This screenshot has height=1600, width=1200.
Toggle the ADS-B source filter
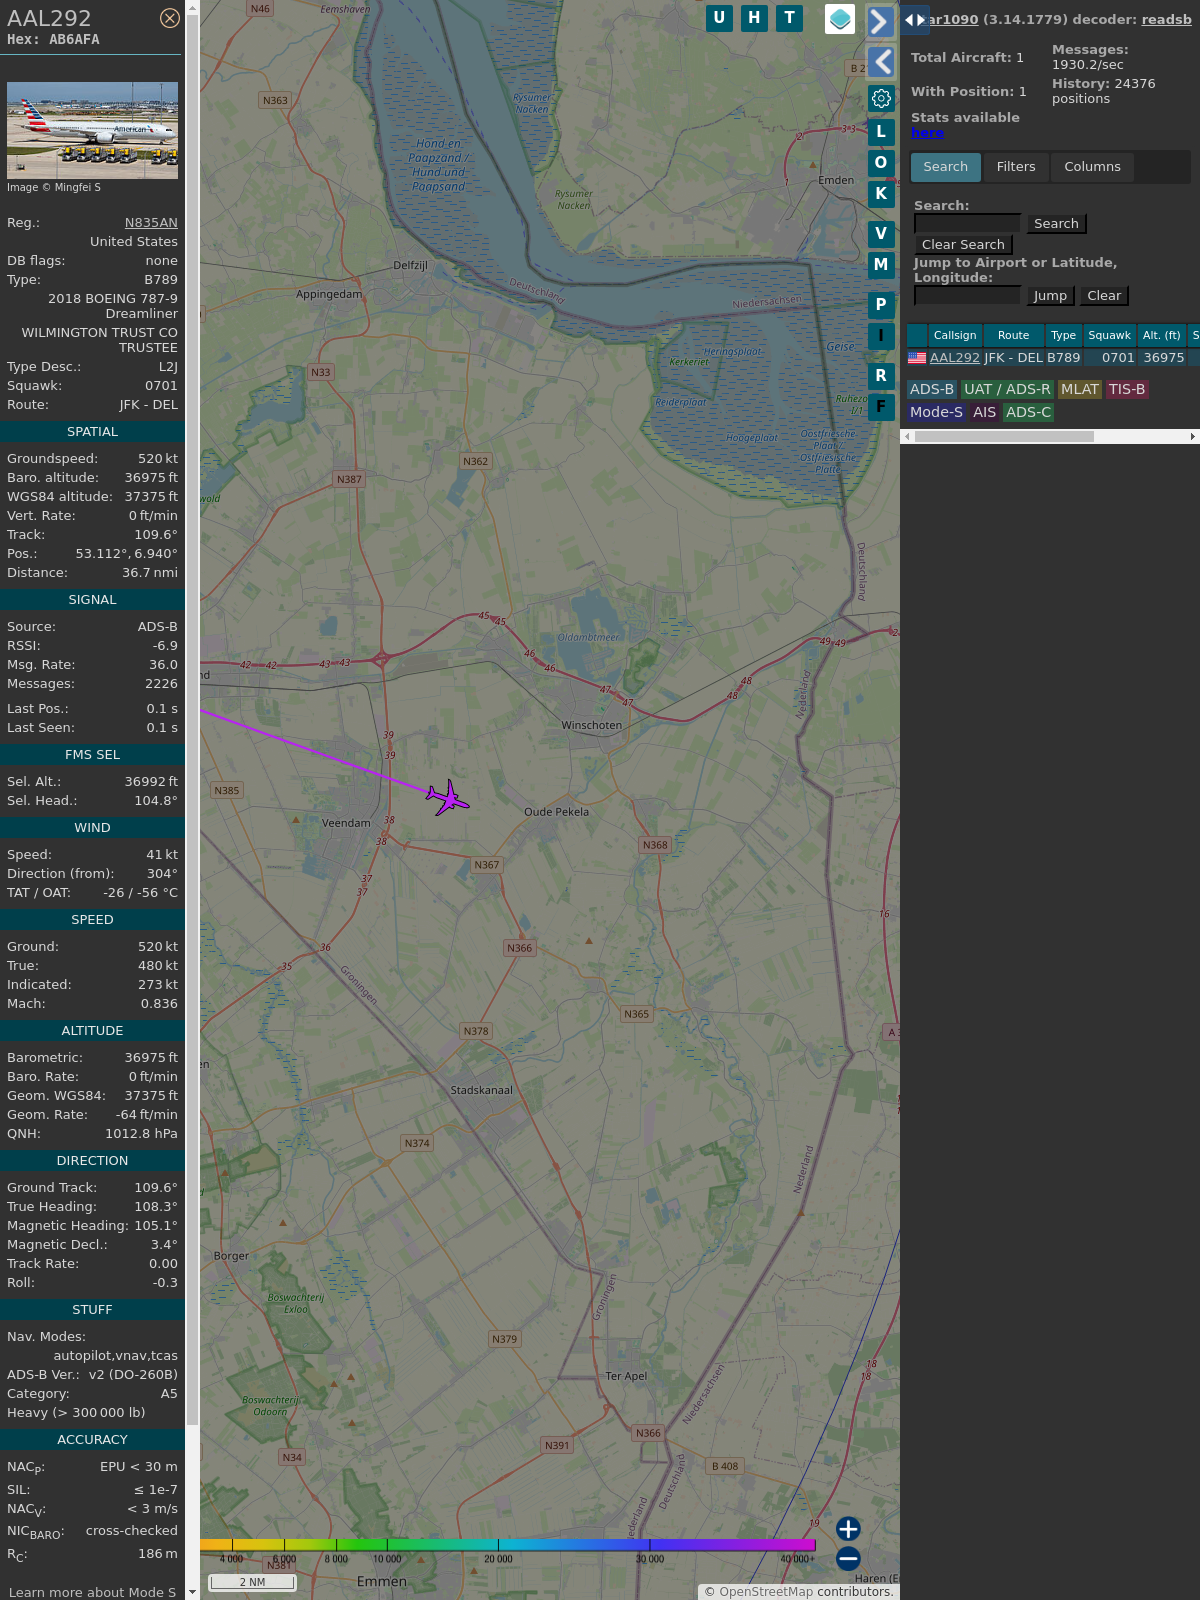tap(931, 389)
